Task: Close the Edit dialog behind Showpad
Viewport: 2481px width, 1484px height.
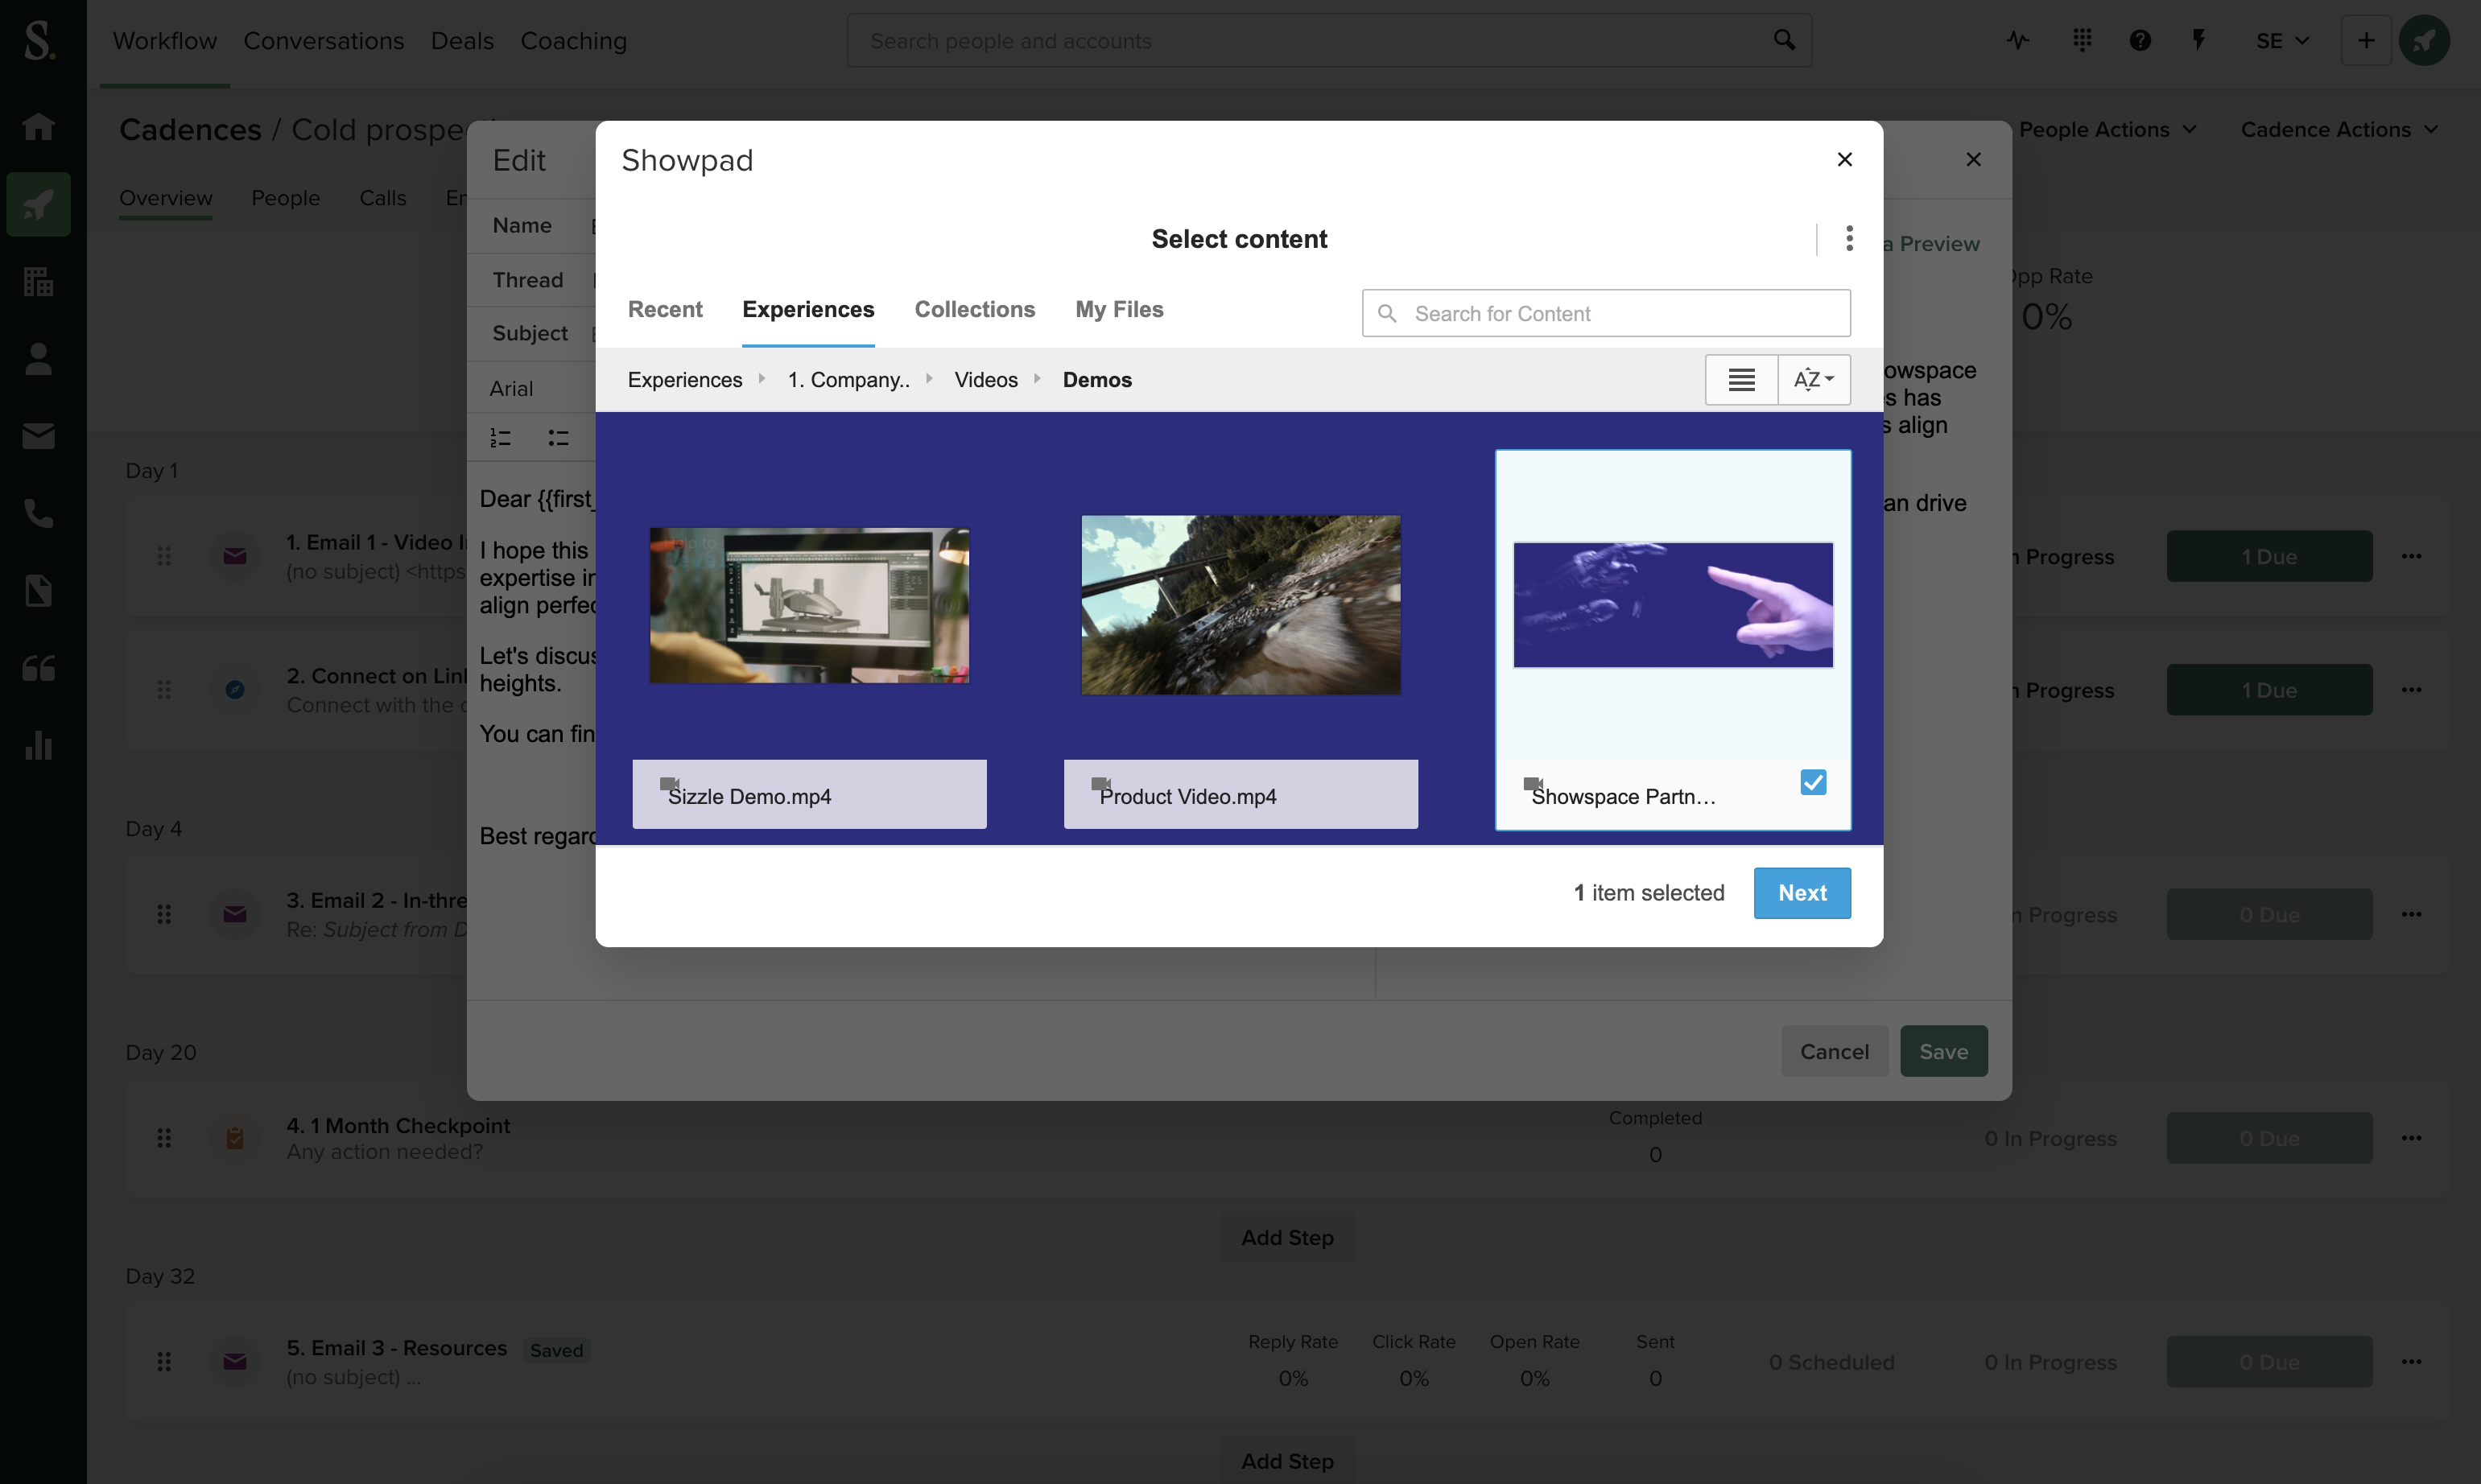Action: [1973, 160]
